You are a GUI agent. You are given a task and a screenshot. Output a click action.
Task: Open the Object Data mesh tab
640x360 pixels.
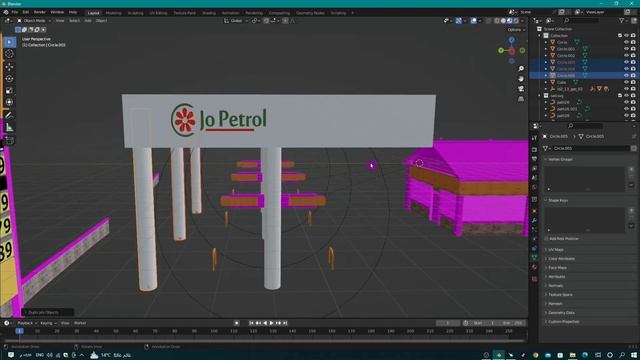coord(534,258)
